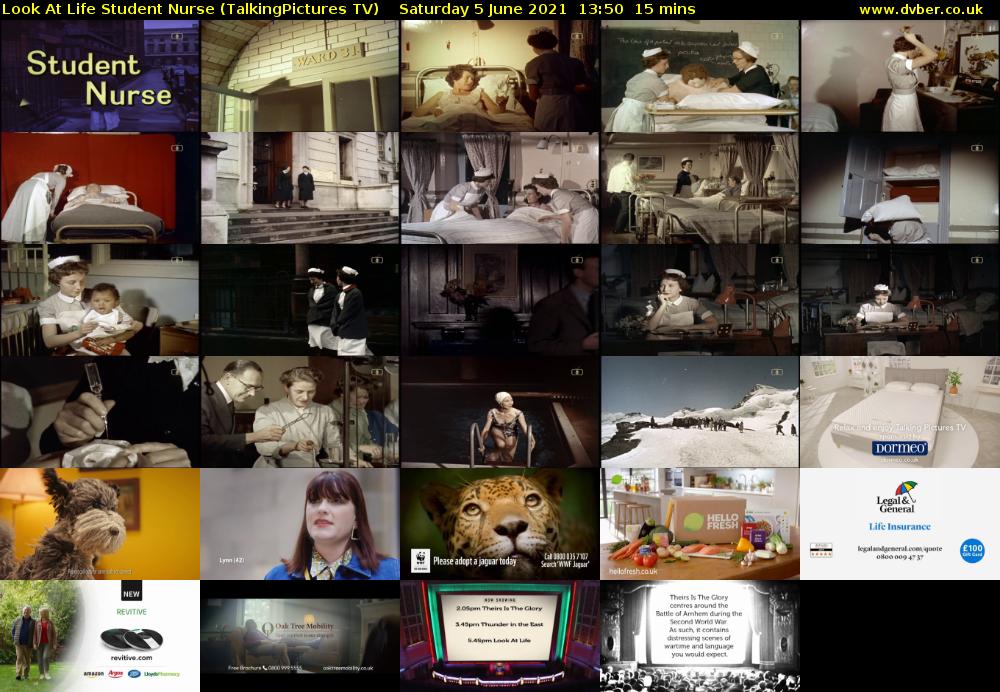Open the Theirs Is The Glory warning thumbnail
The height and width of the screenshot is (692, 1000).
(700, 636)
